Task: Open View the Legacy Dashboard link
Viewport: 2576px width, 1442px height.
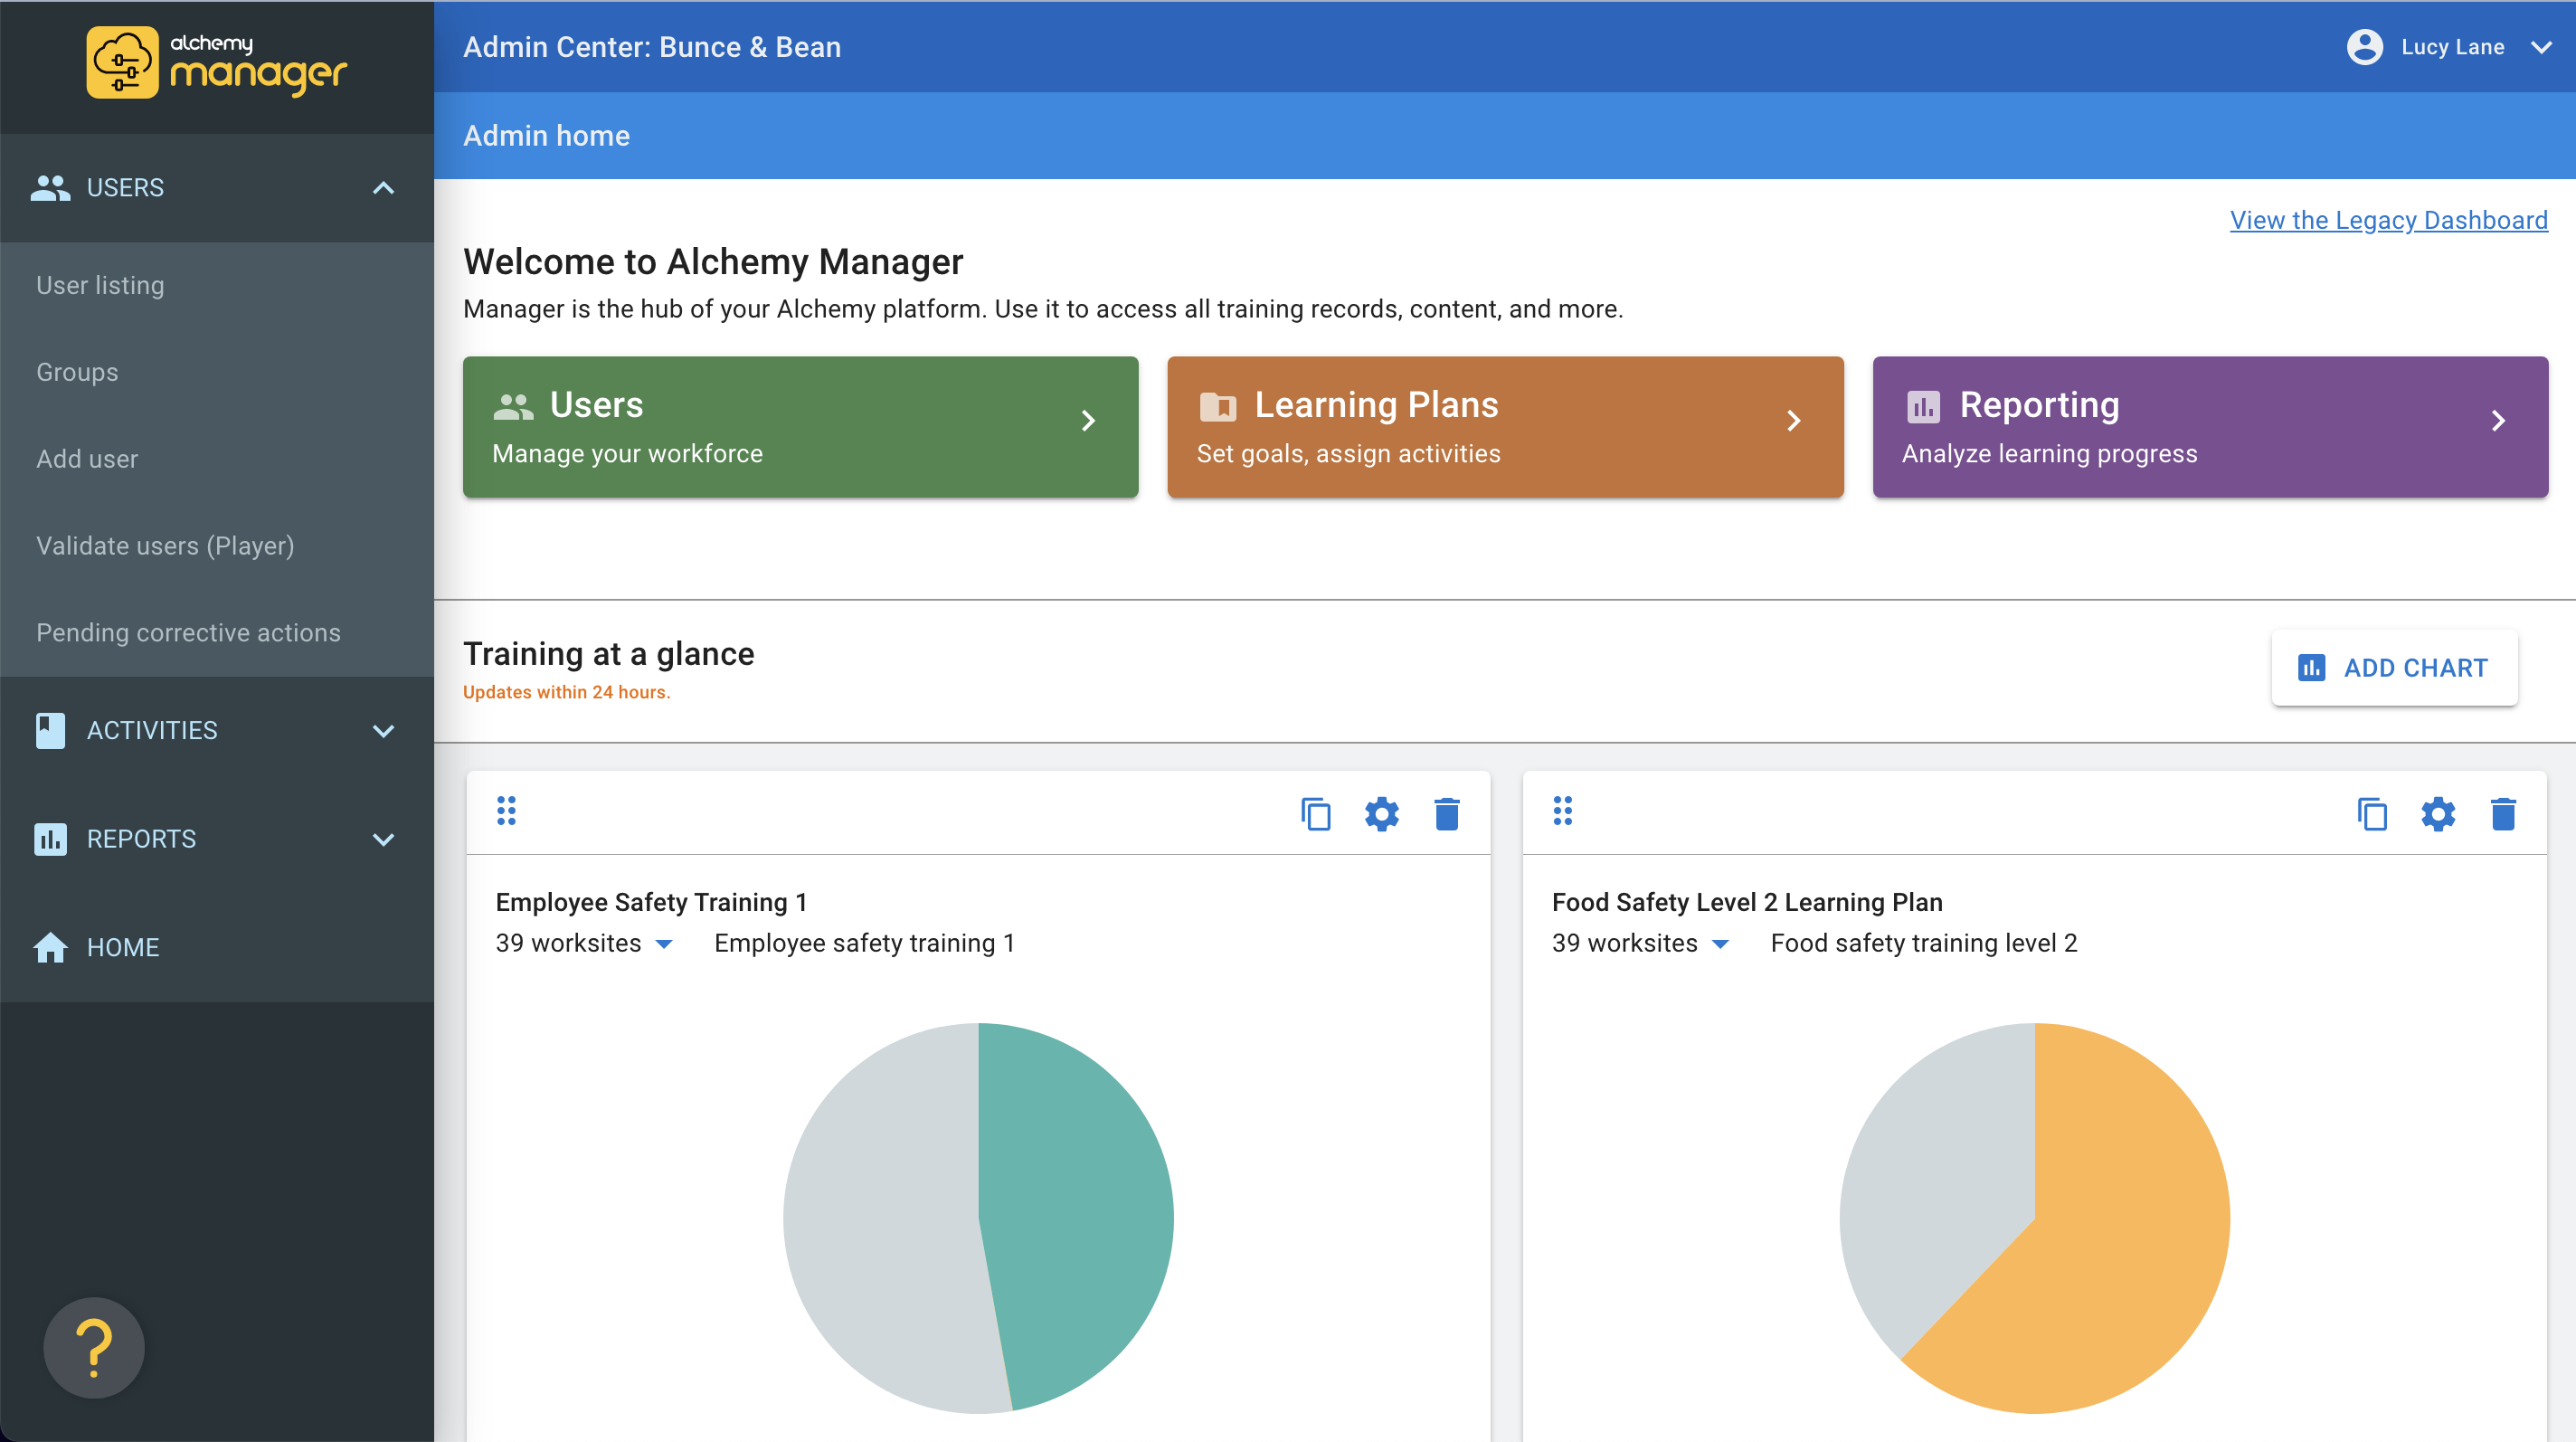Action: [x=2388, y=220]
